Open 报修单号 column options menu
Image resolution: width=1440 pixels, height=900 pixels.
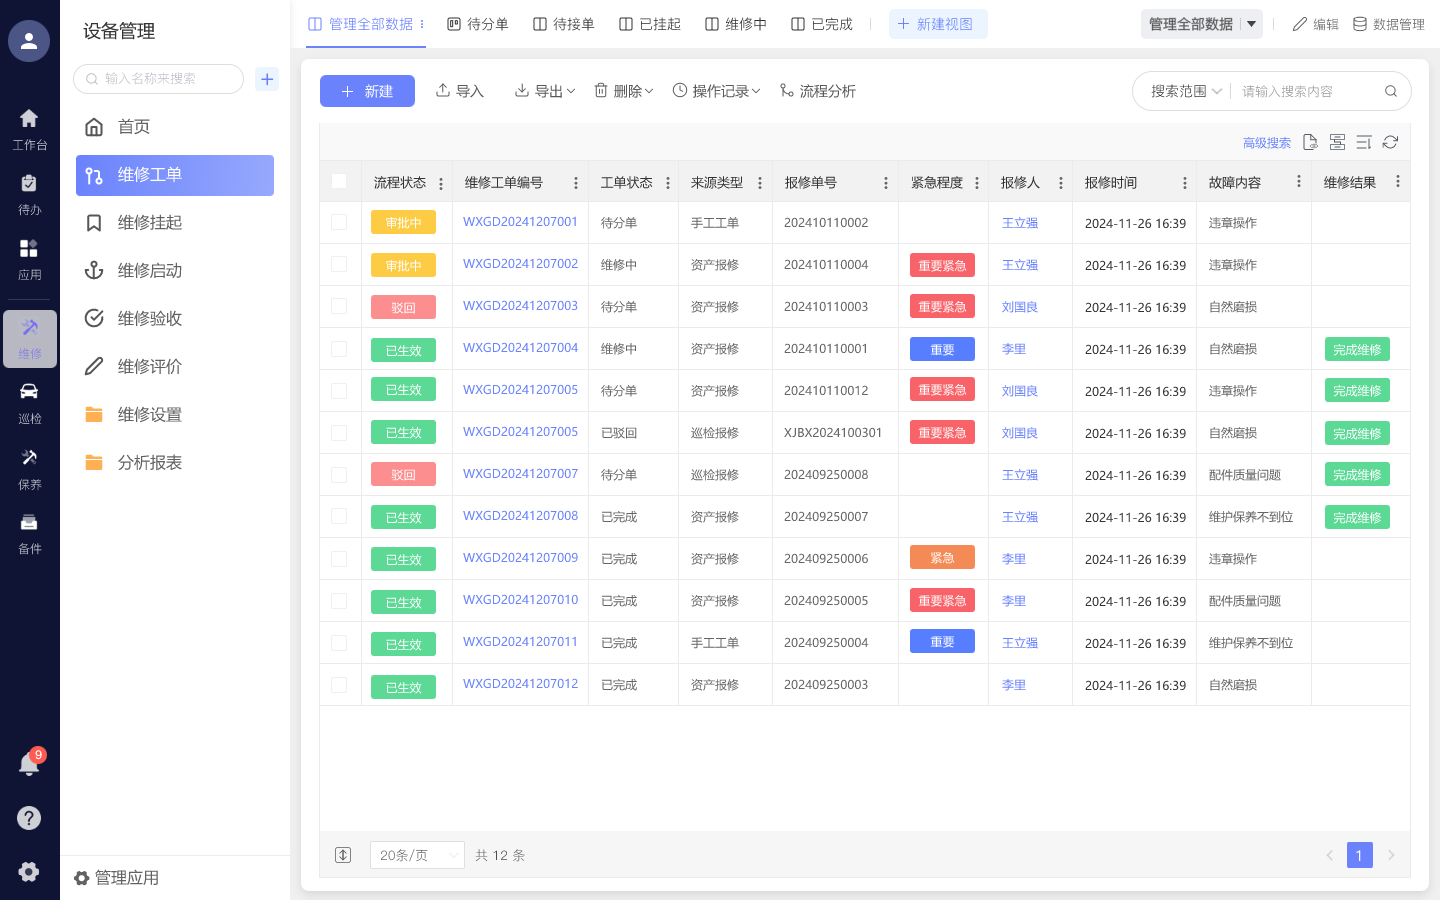(886, 183)
